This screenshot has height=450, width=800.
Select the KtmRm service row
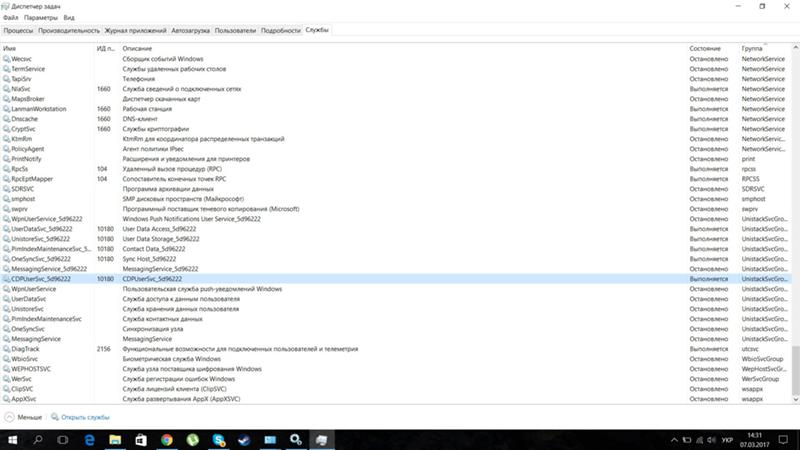coord(396,139)
